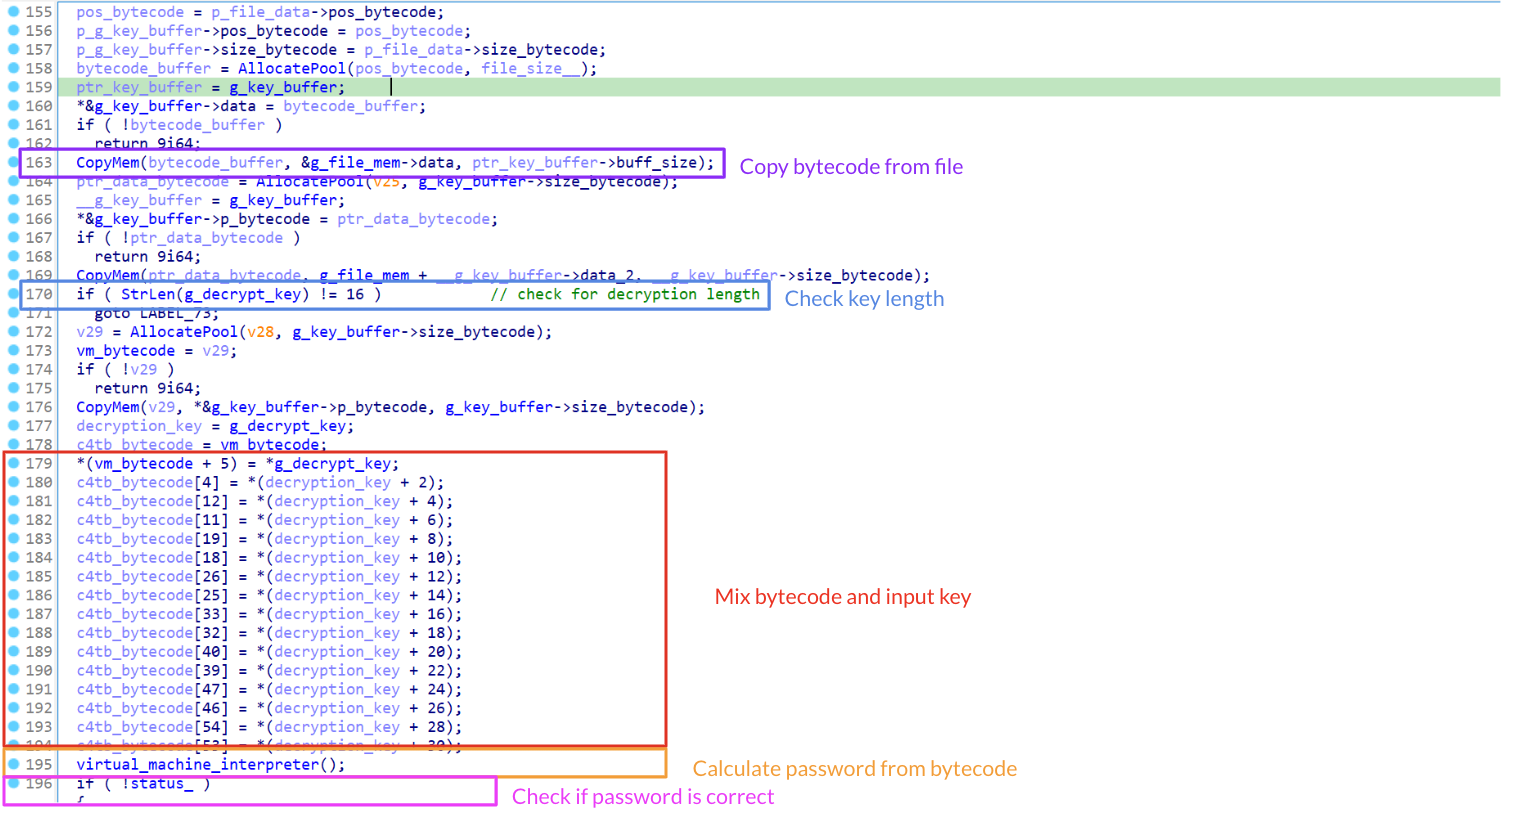Click the blue dot beside line 190
1518x814 pixels.
(x=14, y=670)
